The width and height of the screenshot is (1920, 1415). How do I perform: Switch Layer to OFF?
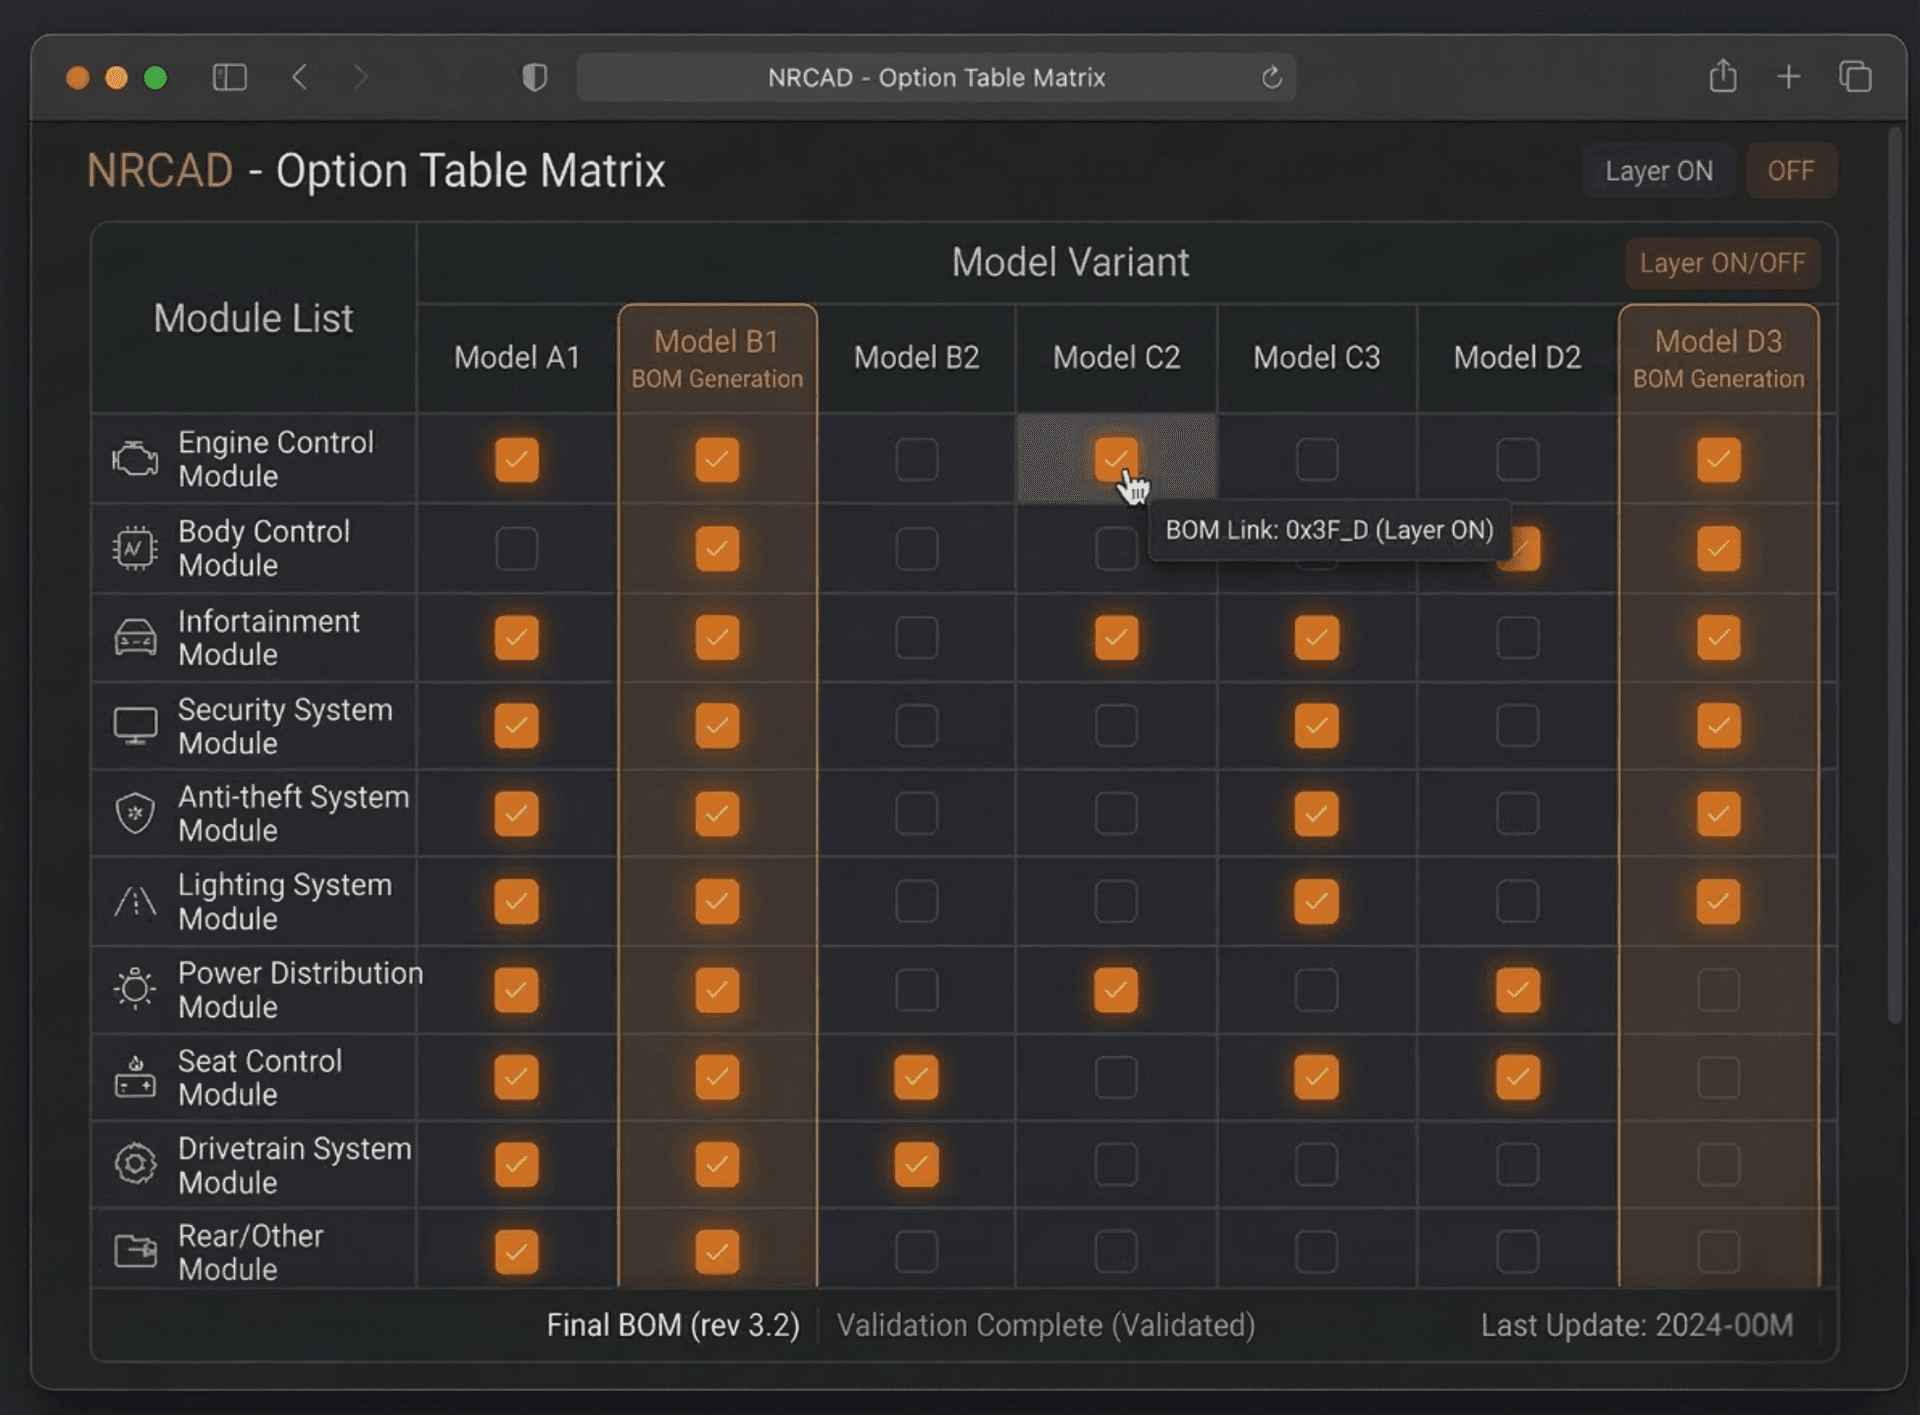[x=1790, y=171]
